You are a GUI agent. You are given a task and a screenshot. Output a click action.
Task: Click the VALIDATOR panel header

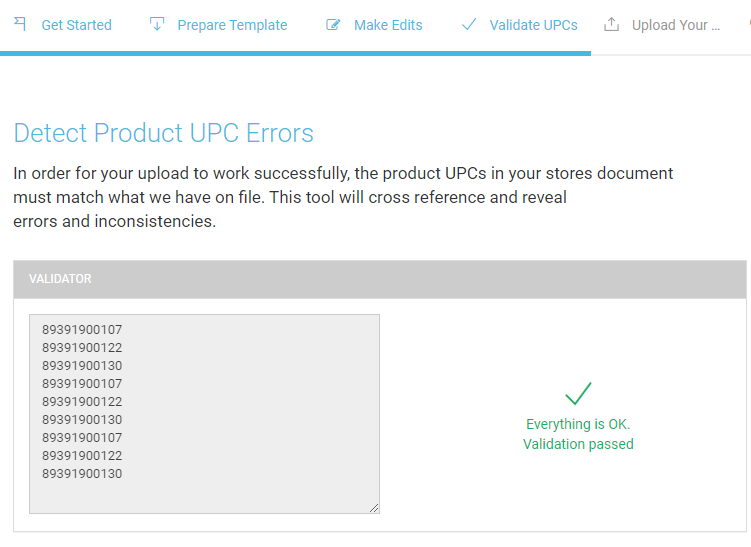(x=380, y=279)
